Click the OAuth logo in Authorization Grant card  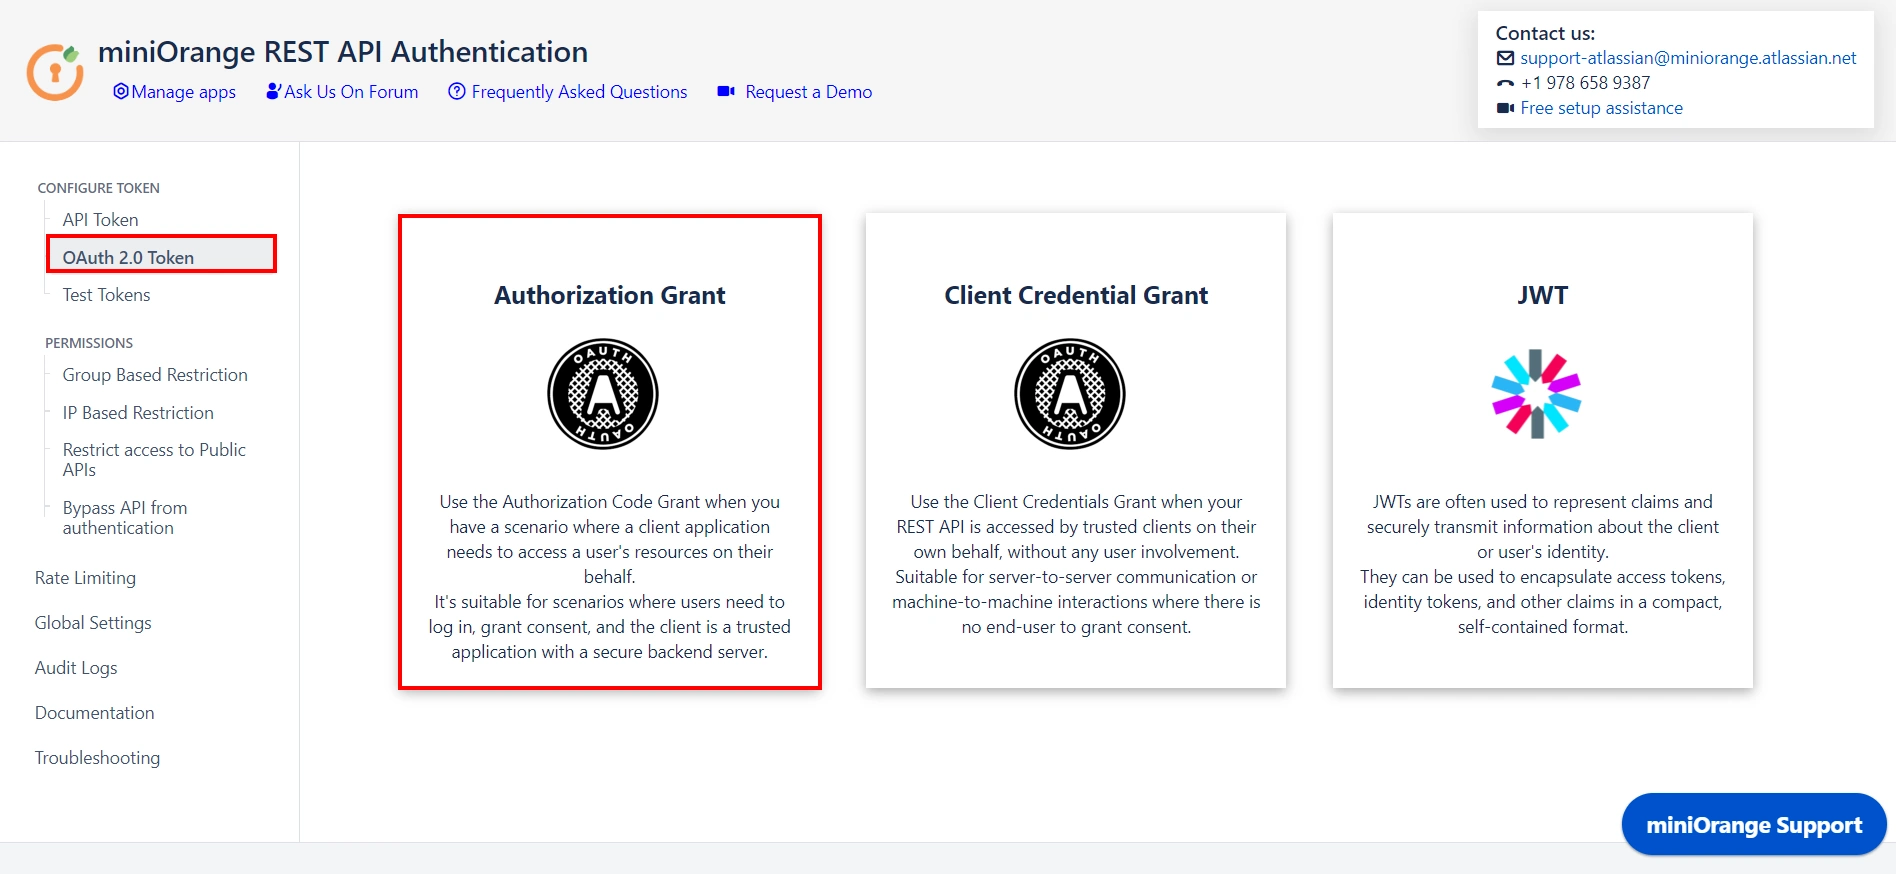[603, 394]
